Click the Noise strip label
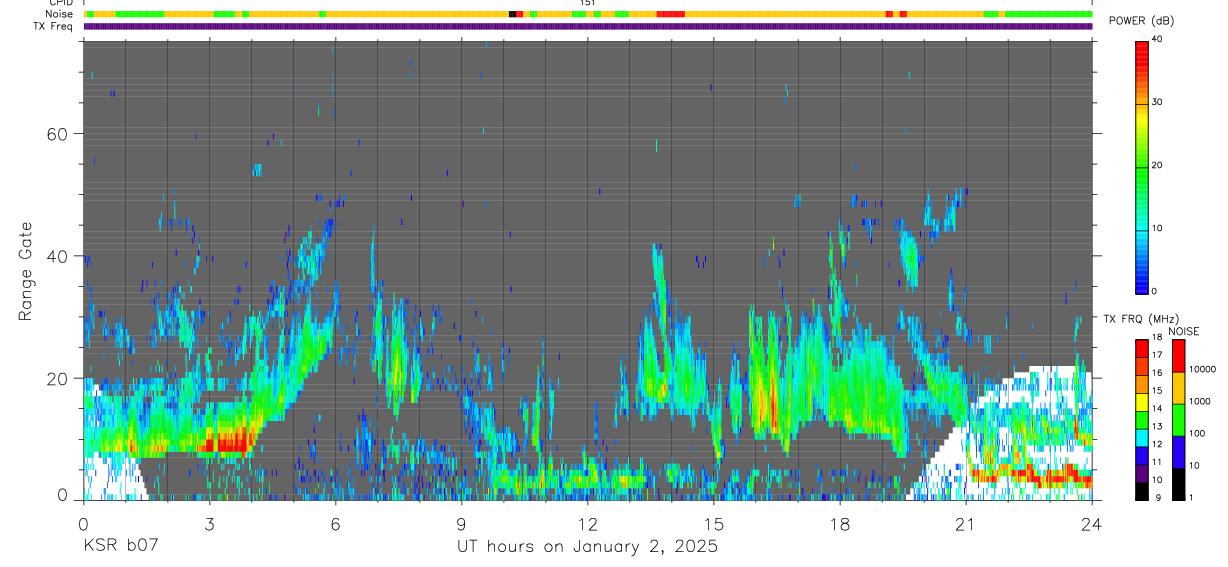Image resolution: width=1228 pixels, height=567 pixels. click(59, 14)
